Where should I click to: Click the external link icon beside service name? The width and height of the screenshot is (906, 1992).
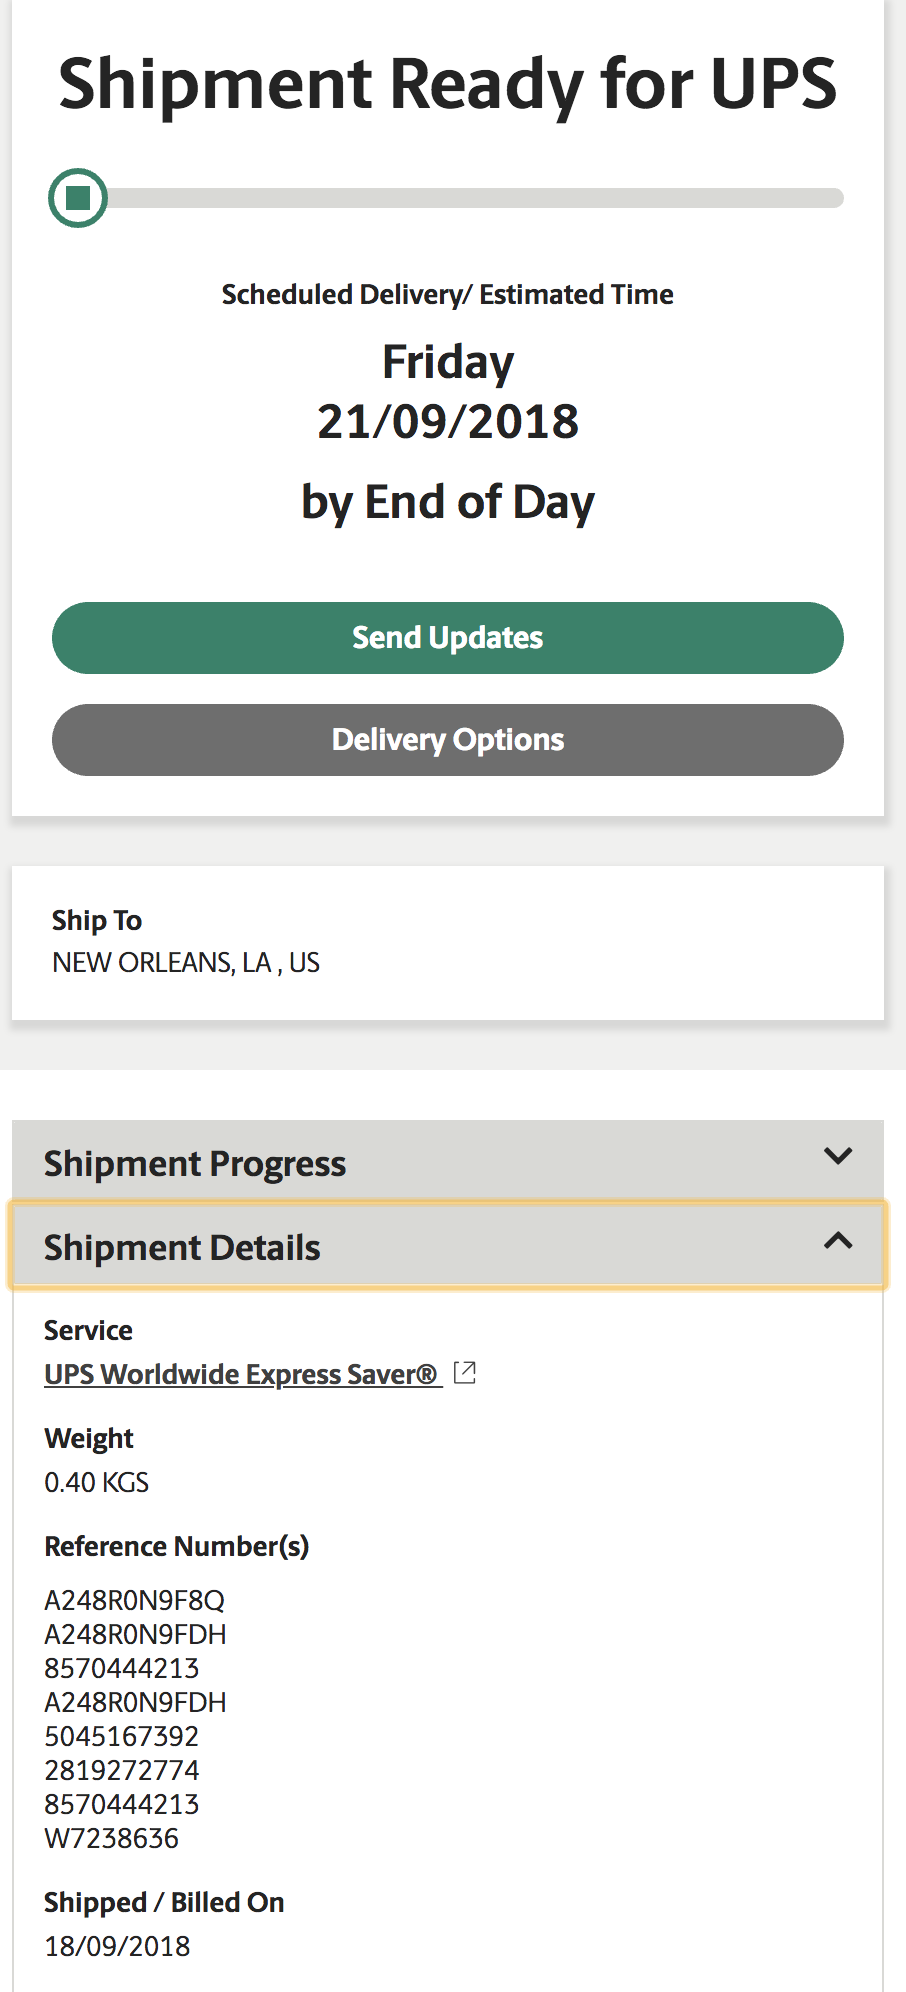pos(464,1373)
